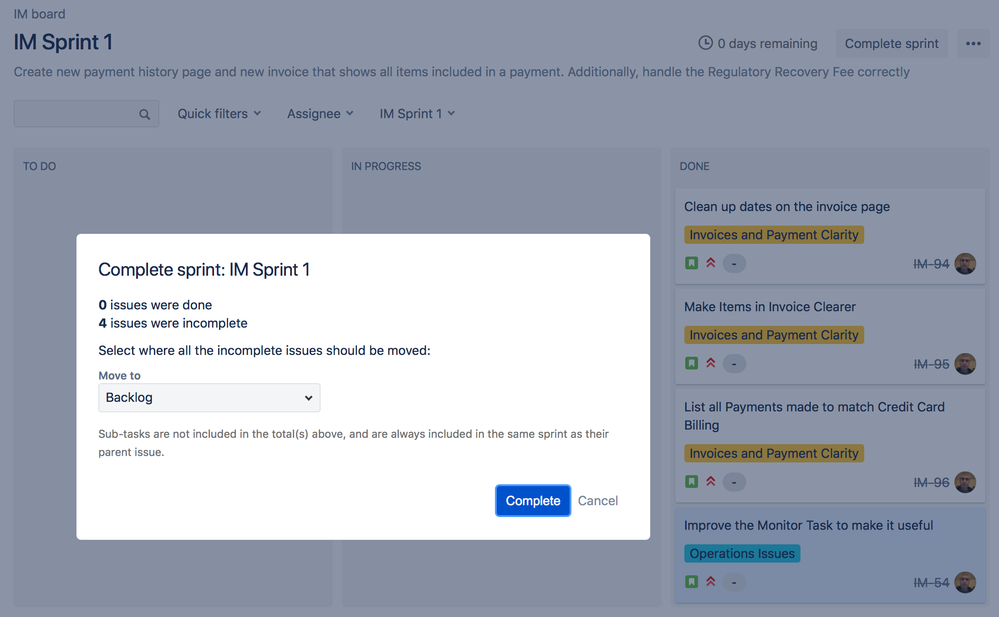Focus the board search input field

[x=87, y=113]
